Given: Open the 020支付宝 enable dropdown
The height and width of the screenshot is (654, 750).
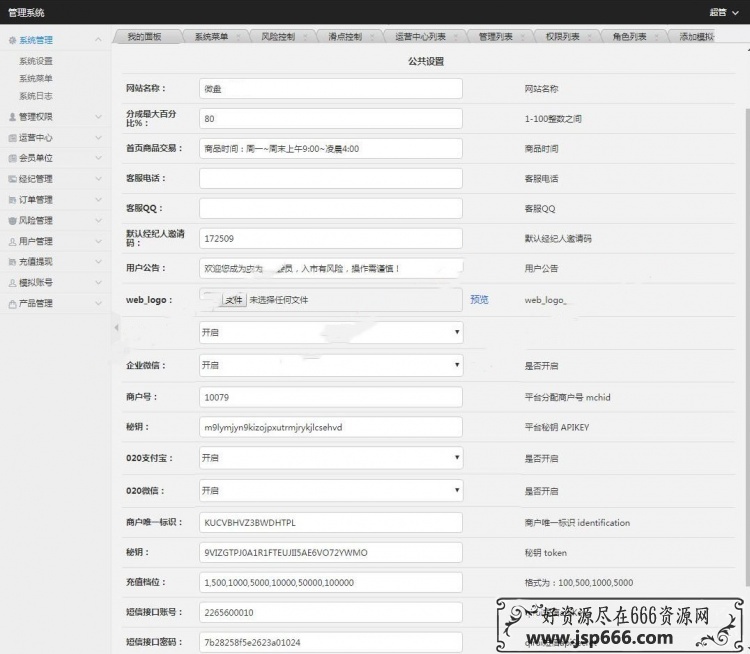Looking at the screenshot, I should coord(331,457).
